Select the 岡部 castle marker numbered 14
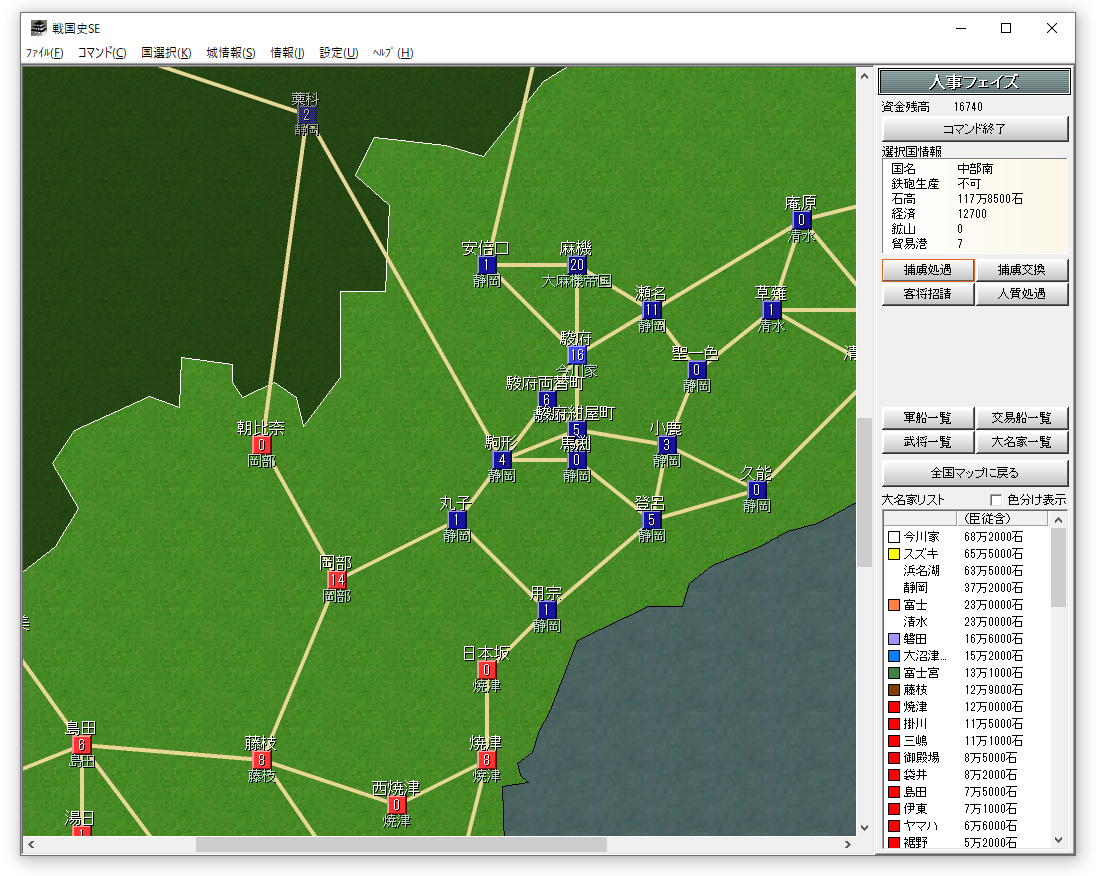Viewport: 1096px width, 876px height. 337,580
